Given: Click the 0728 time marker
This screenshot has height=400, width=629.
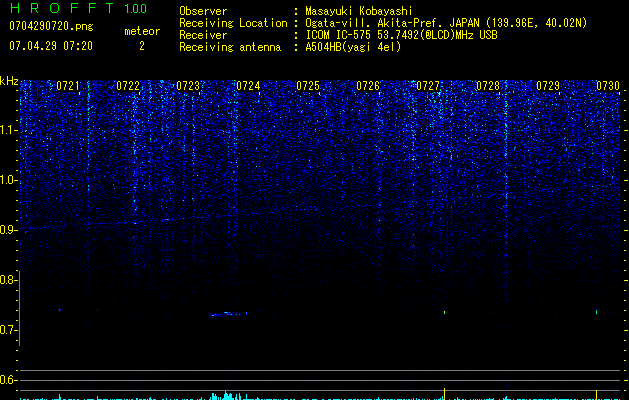Looking at the screenshot, I should pyautogui.click(x=488, y=86).
